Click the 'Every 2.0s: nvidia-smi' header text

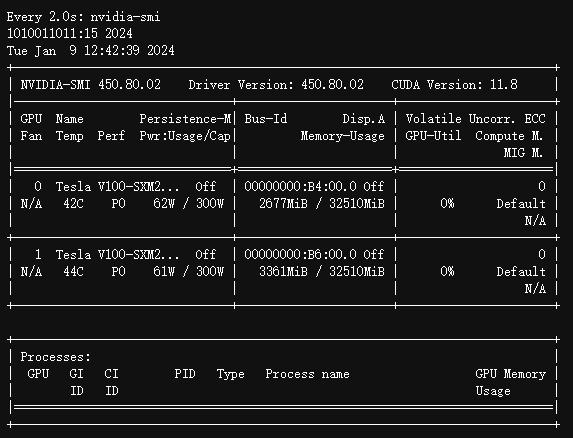(x=83, y=17)
